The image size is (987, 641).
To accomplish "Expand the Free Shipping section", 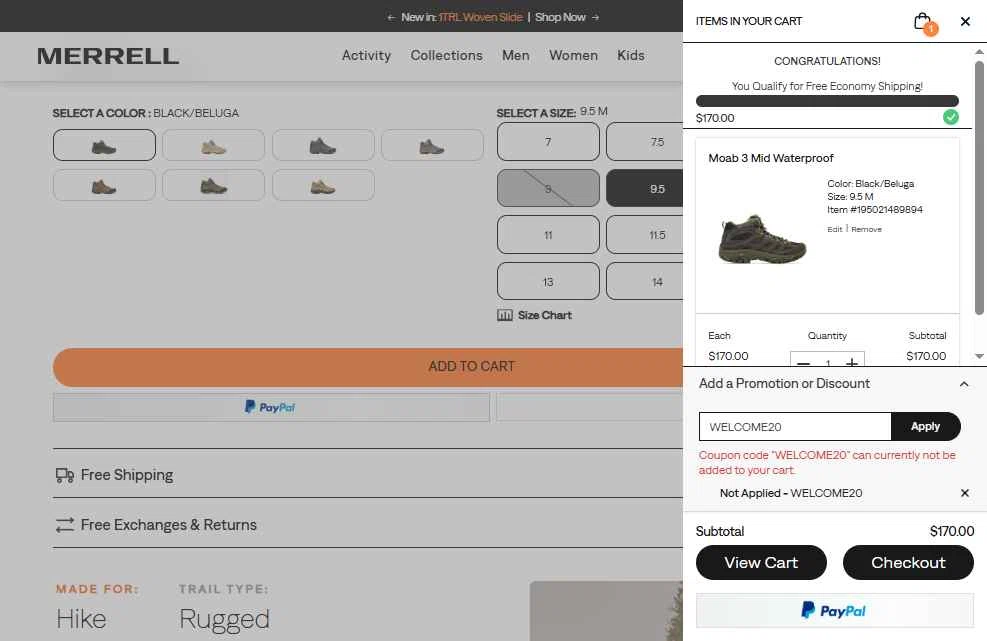I will coord(368,474).
